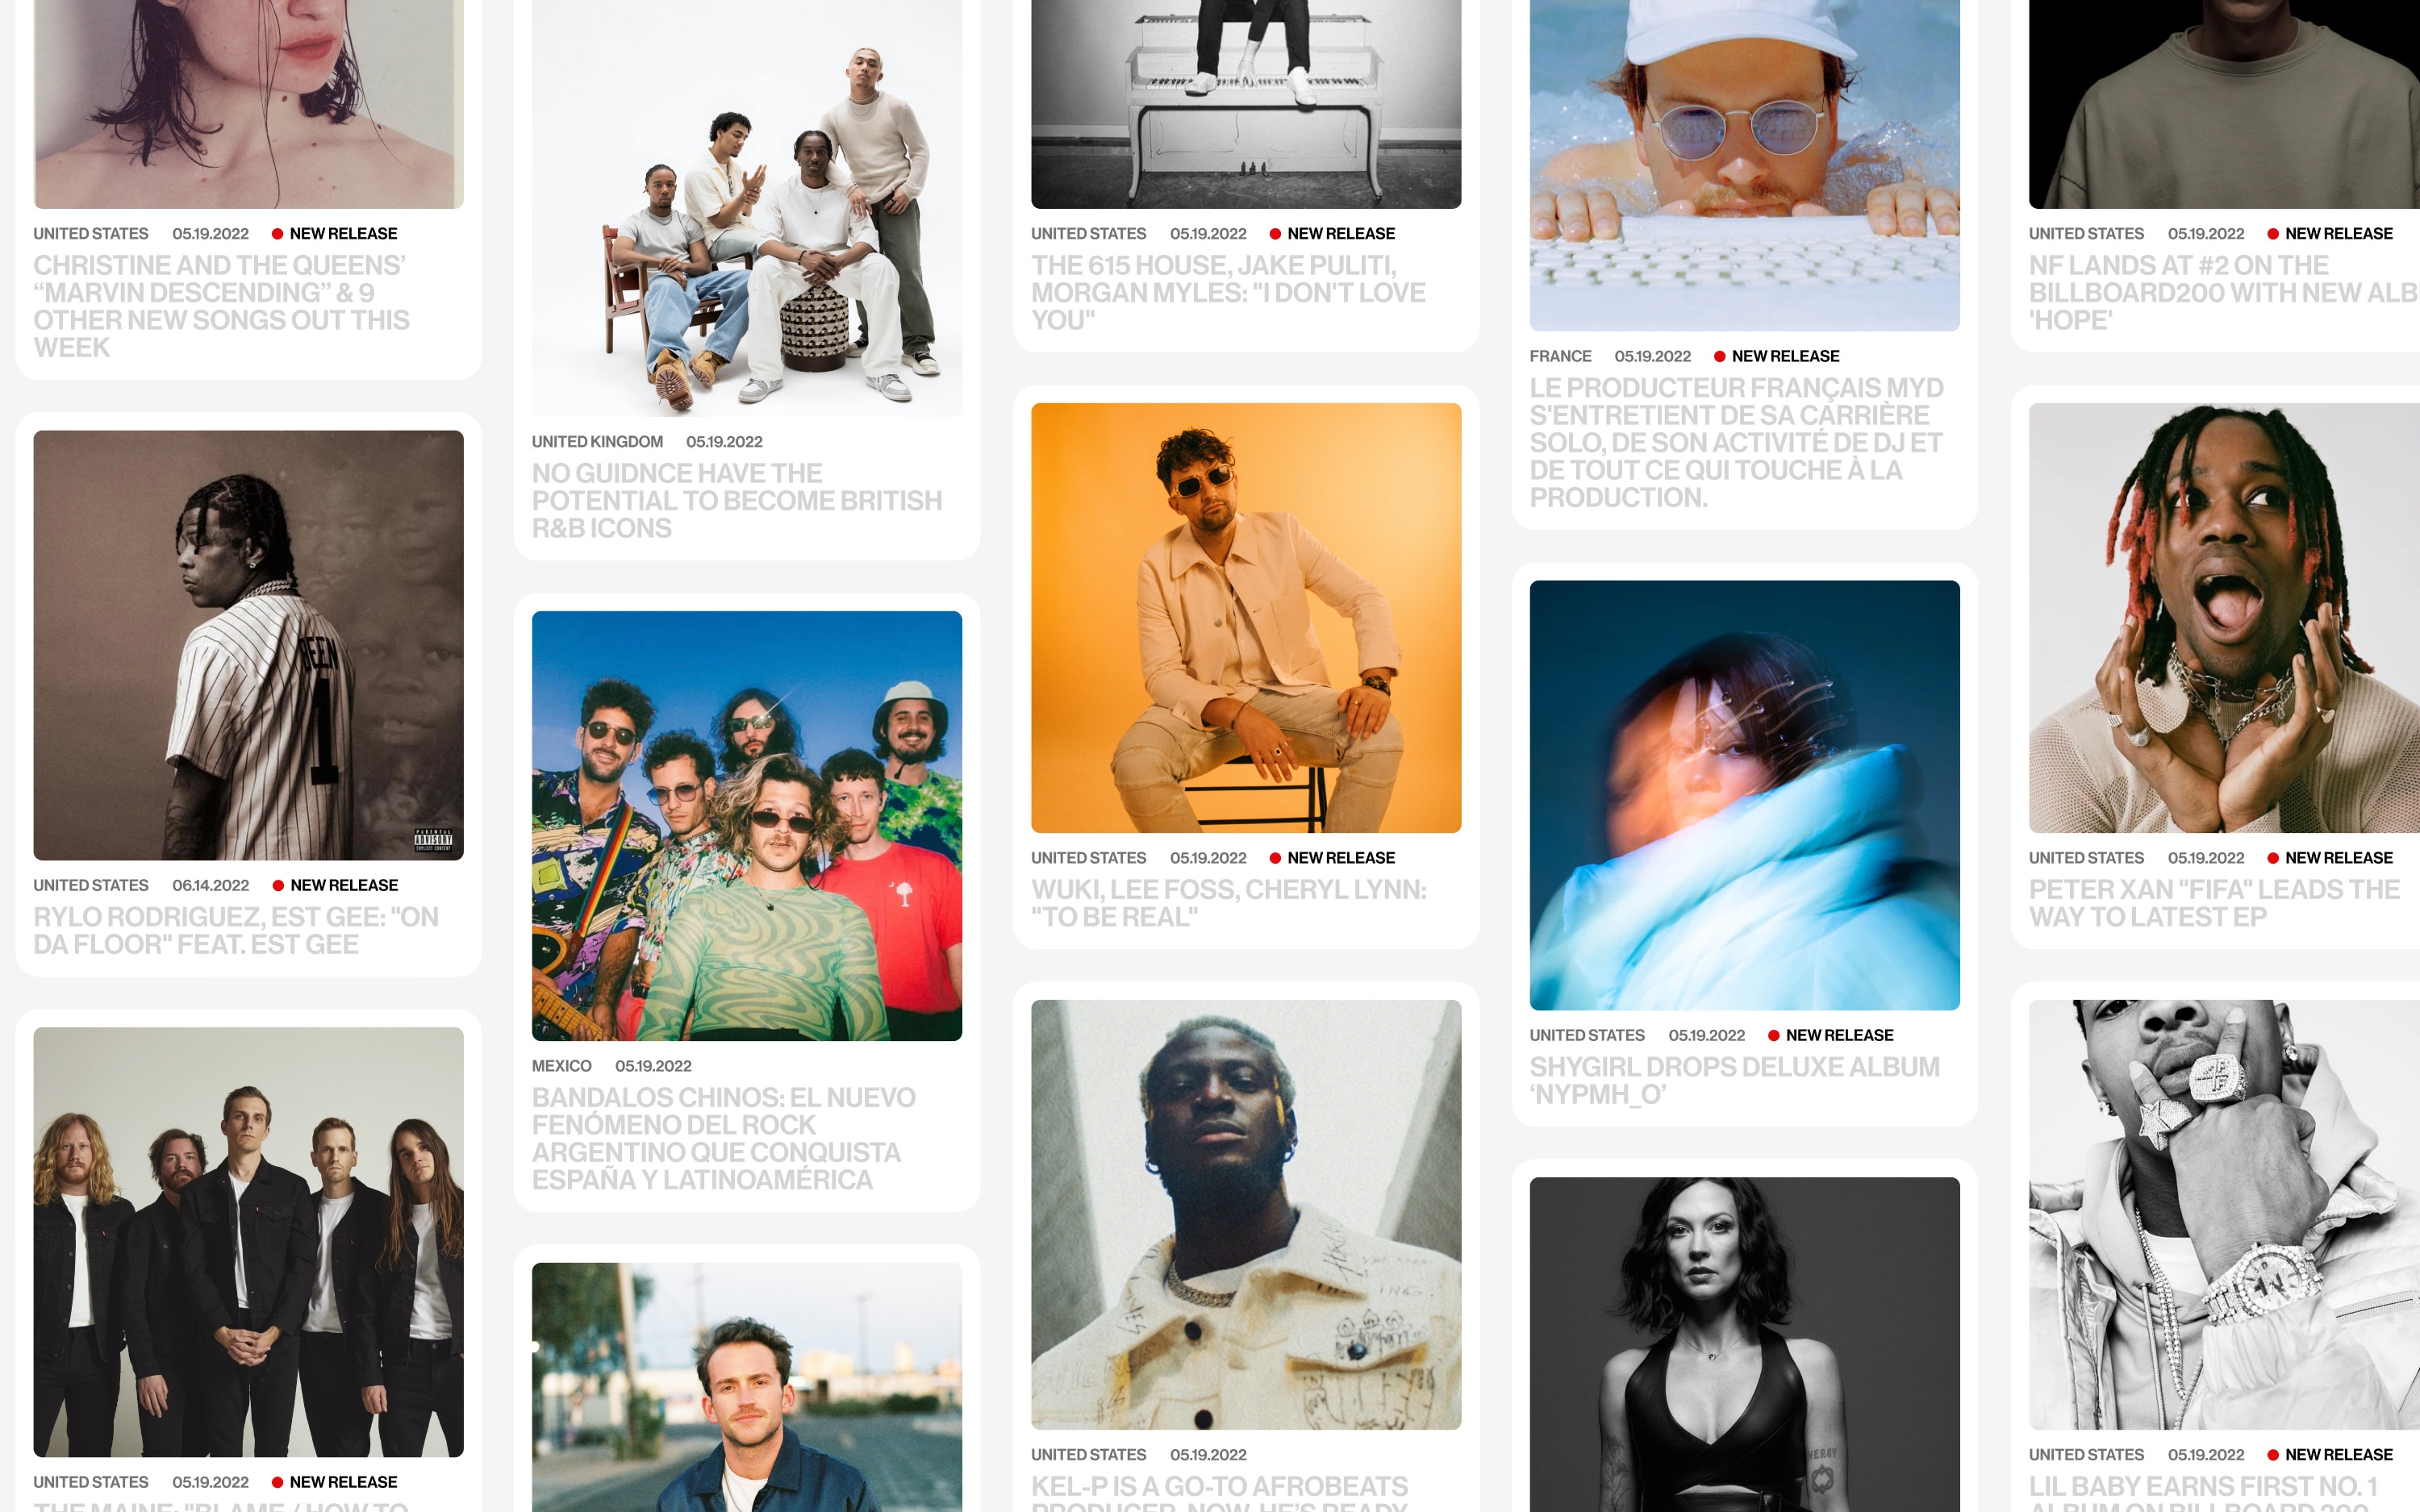The height and width of the screenshot is (1512, 2420).
Task: Open the No Guidnce British R&B icons headline
Action: [737, 500]
